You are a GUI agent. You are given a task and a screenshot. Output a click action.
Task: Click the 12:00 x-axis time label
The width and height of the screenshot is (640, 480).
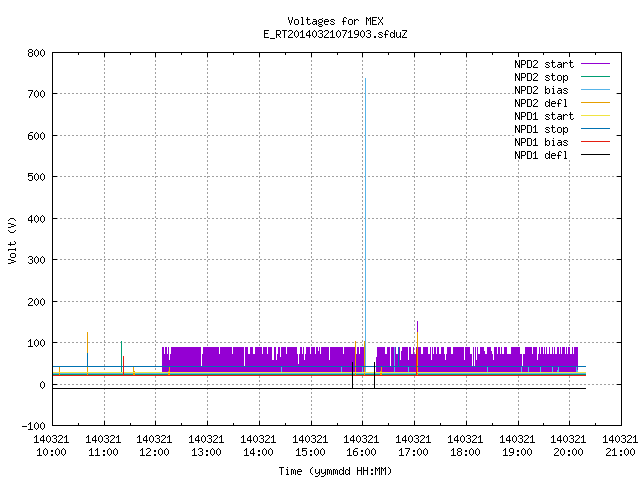tap(154, 452)
